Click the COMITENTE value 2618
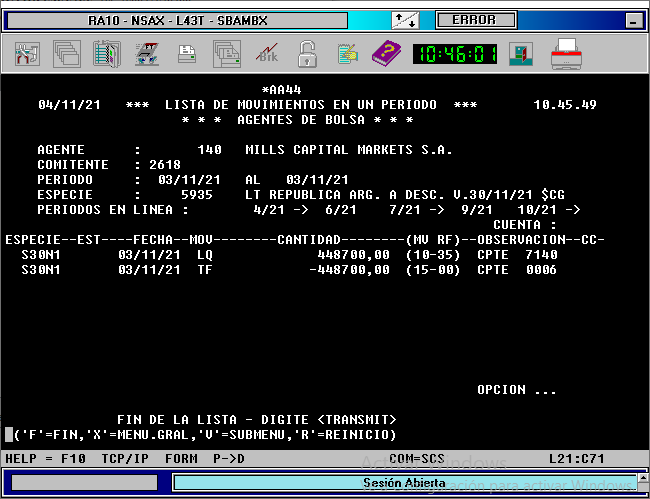The width and height of the screenshot is (650, 499). [165, 165]
